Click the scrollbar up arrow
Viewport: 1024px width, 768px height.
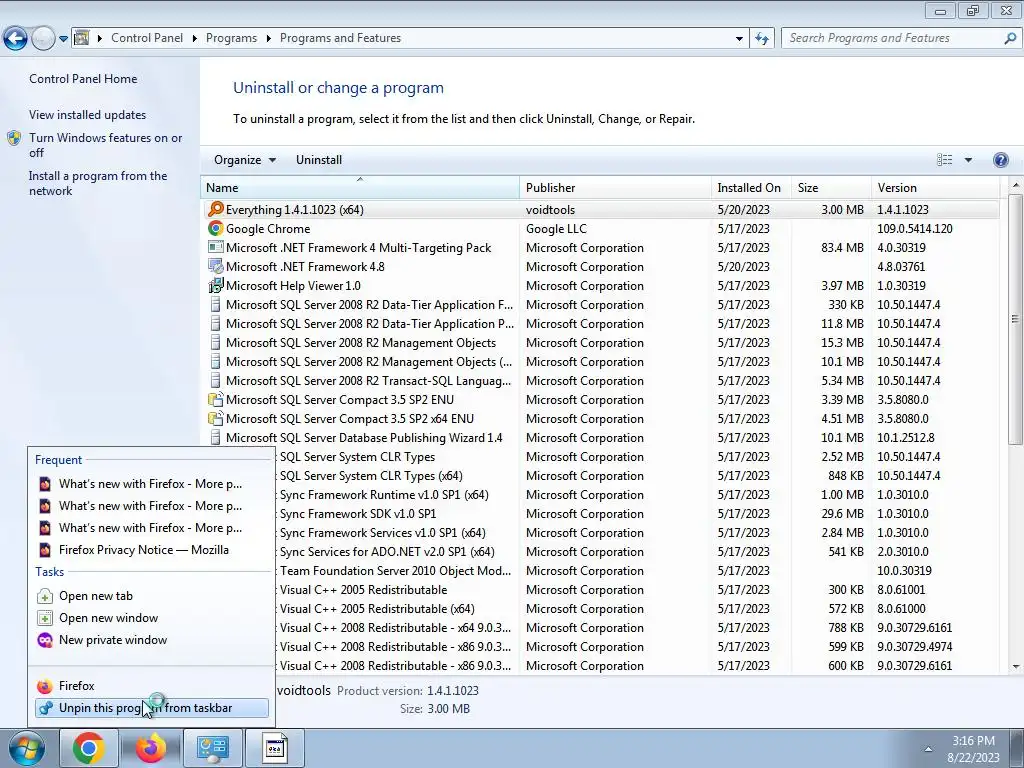pyautogui.click(x=1016, y=186)
